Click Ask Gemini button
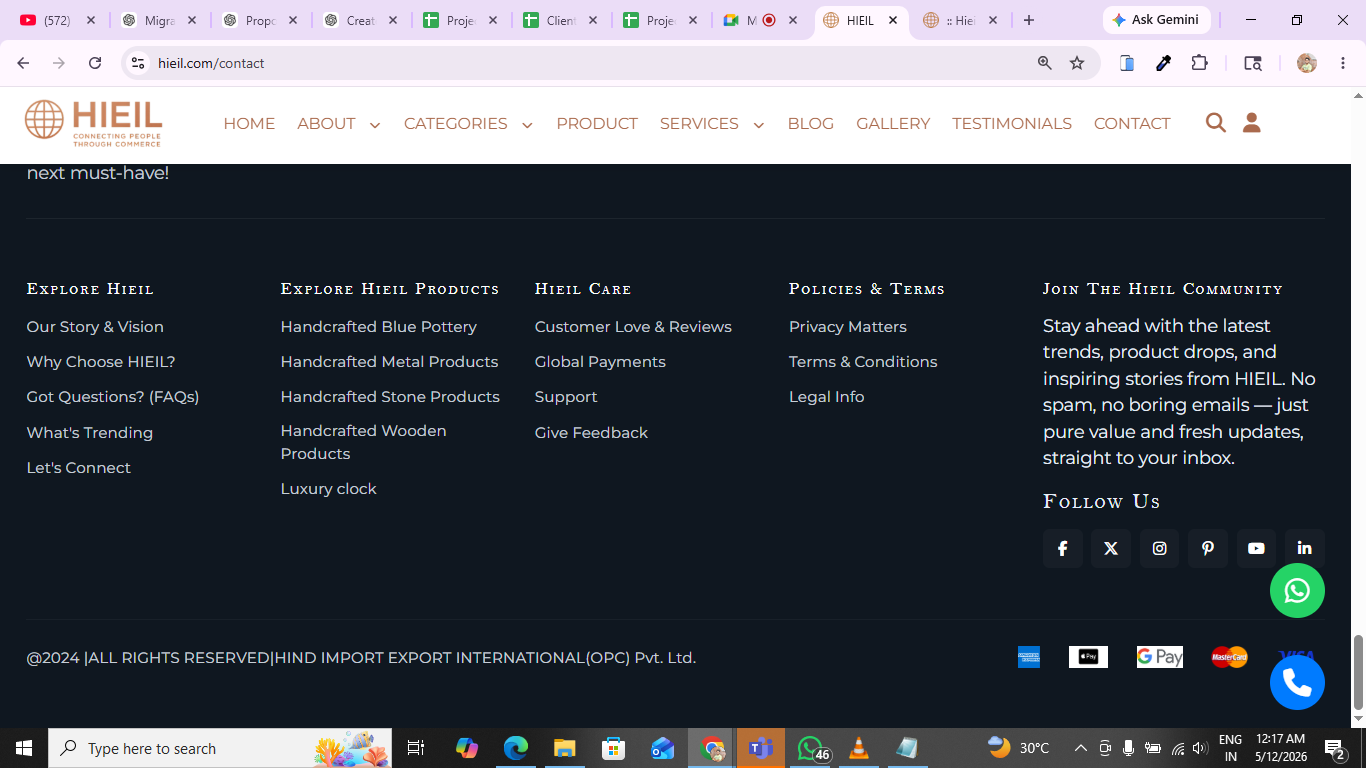The height and width of the screenshot is (768, 1366). [x=1157, y=20]
